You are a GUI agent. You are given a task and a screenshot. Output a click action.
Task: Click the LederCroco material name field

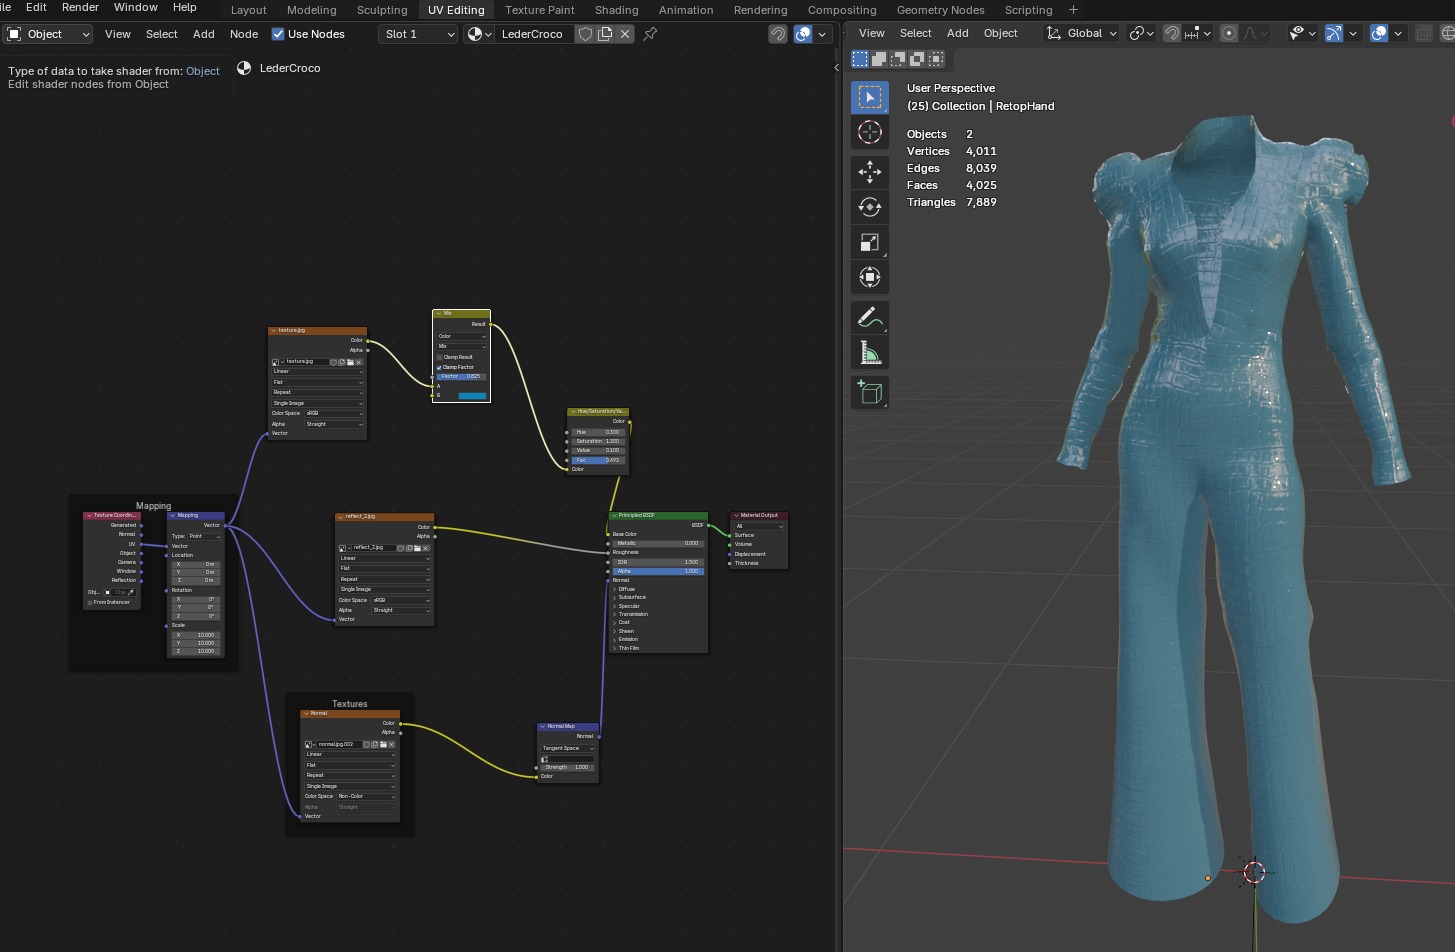533,34
